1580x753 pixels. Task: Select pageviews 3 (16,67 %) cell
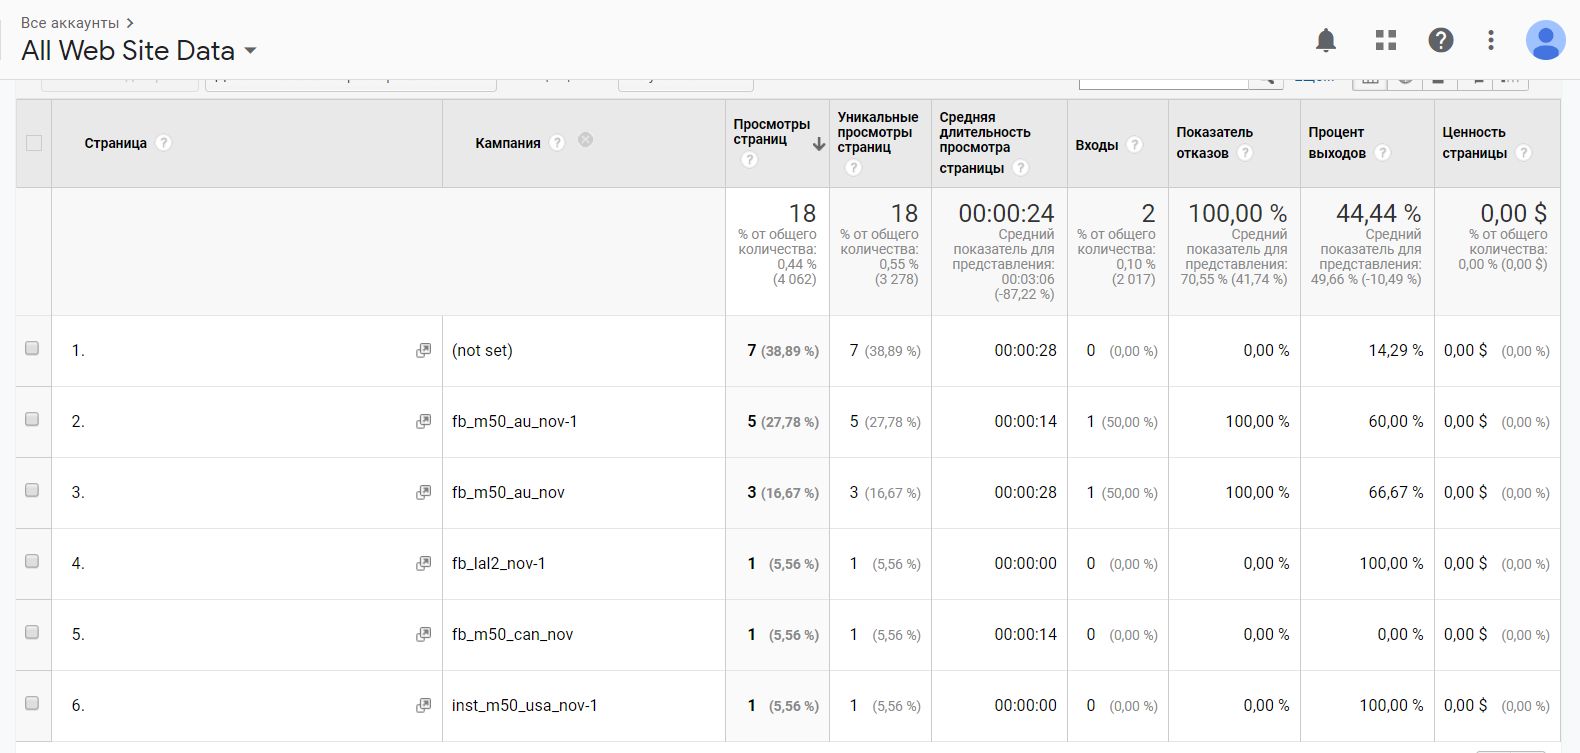click(783, 493)
